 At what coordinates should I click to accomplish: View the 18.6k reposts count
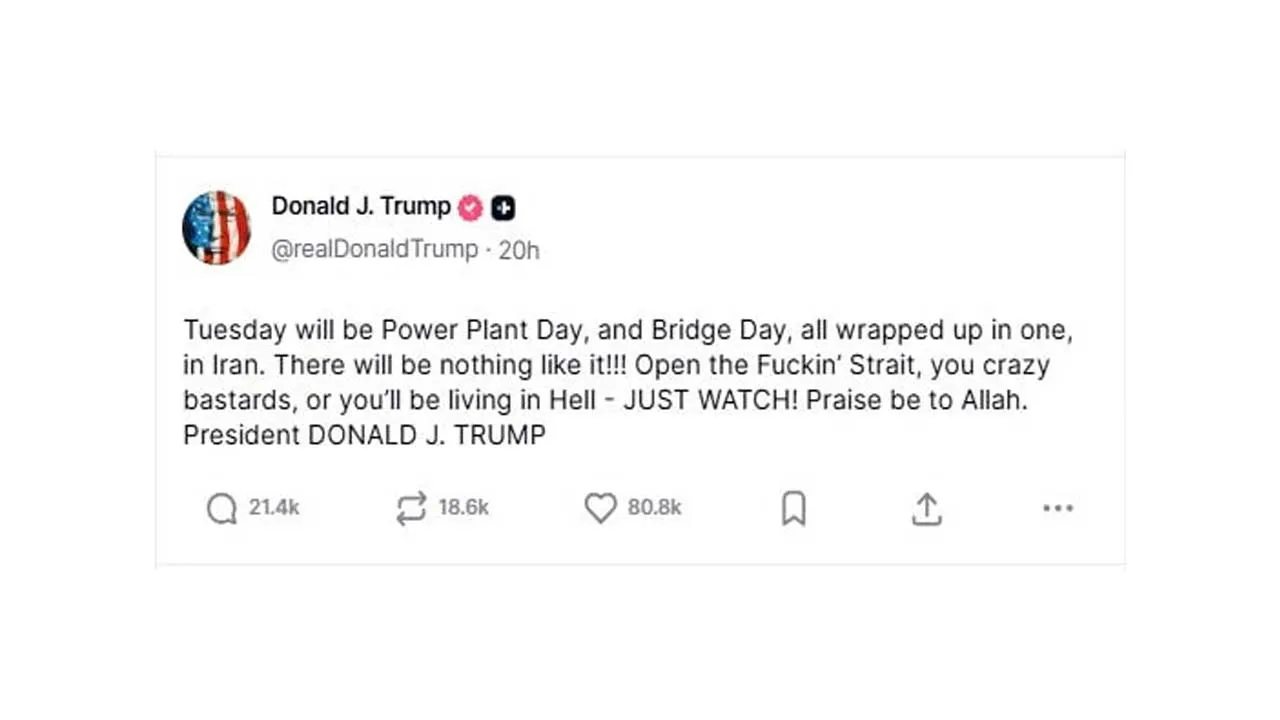(463, 508)
